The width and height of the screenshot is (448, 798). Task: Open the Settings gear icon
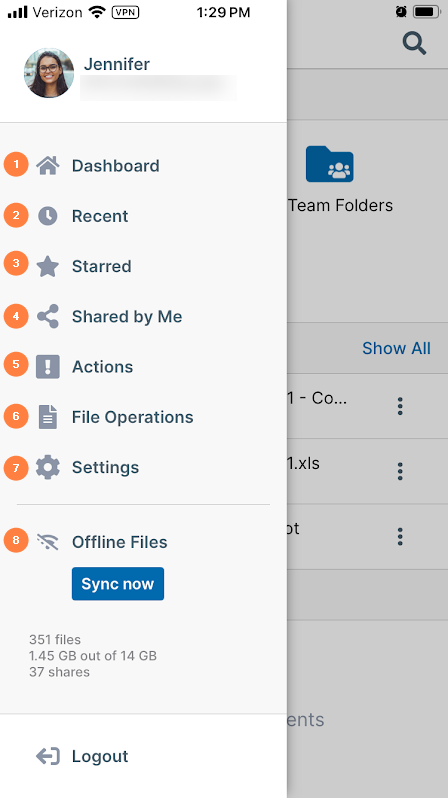[48, 467]
